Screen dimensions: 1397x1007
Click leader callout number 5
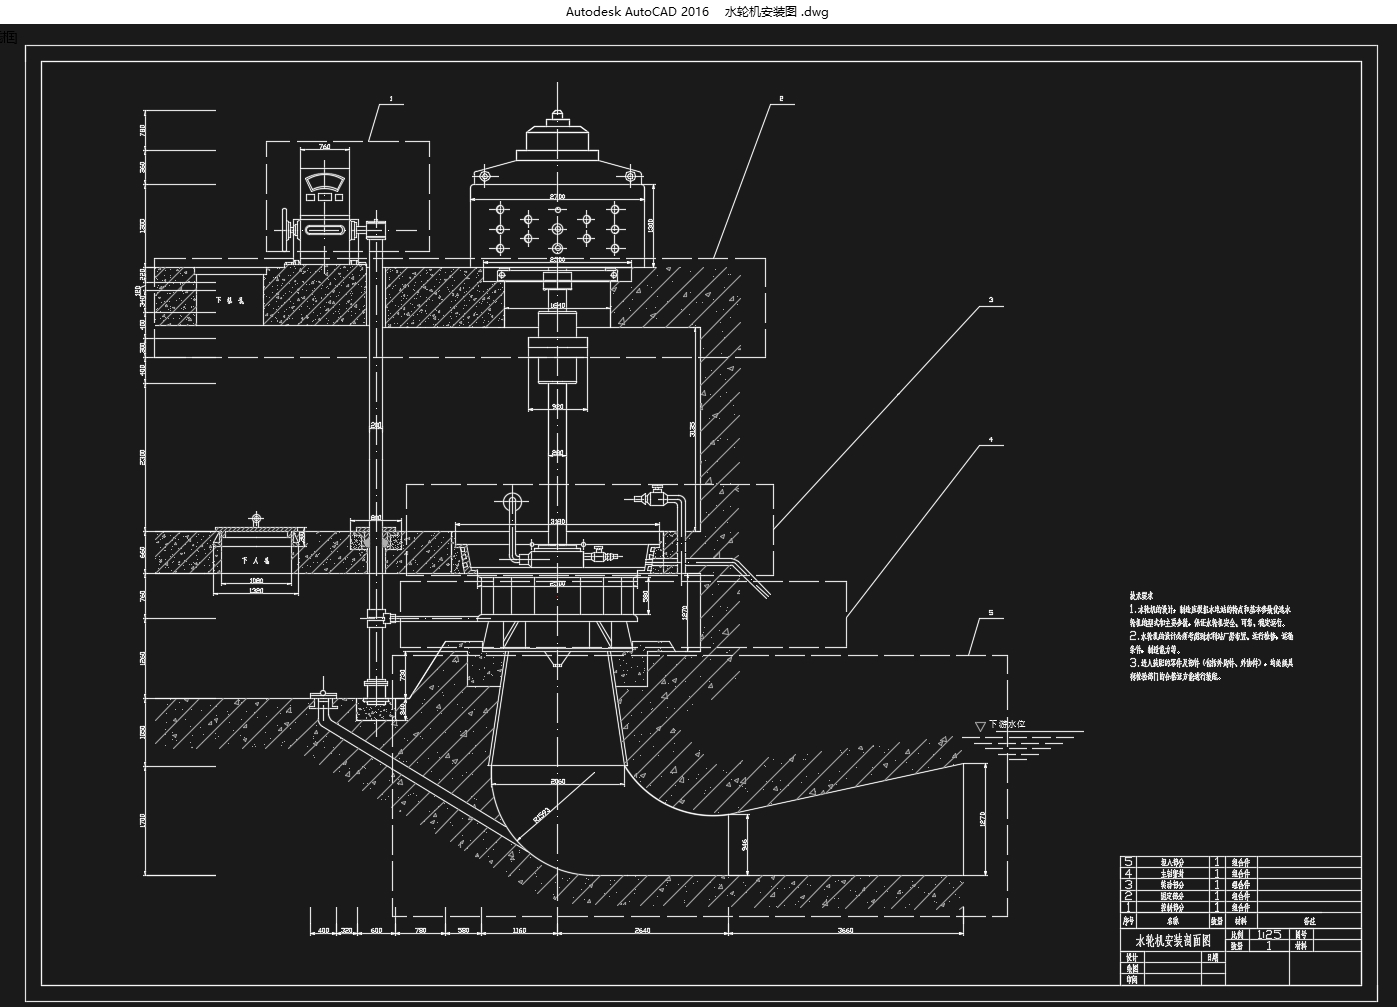[x=990, y=612]
